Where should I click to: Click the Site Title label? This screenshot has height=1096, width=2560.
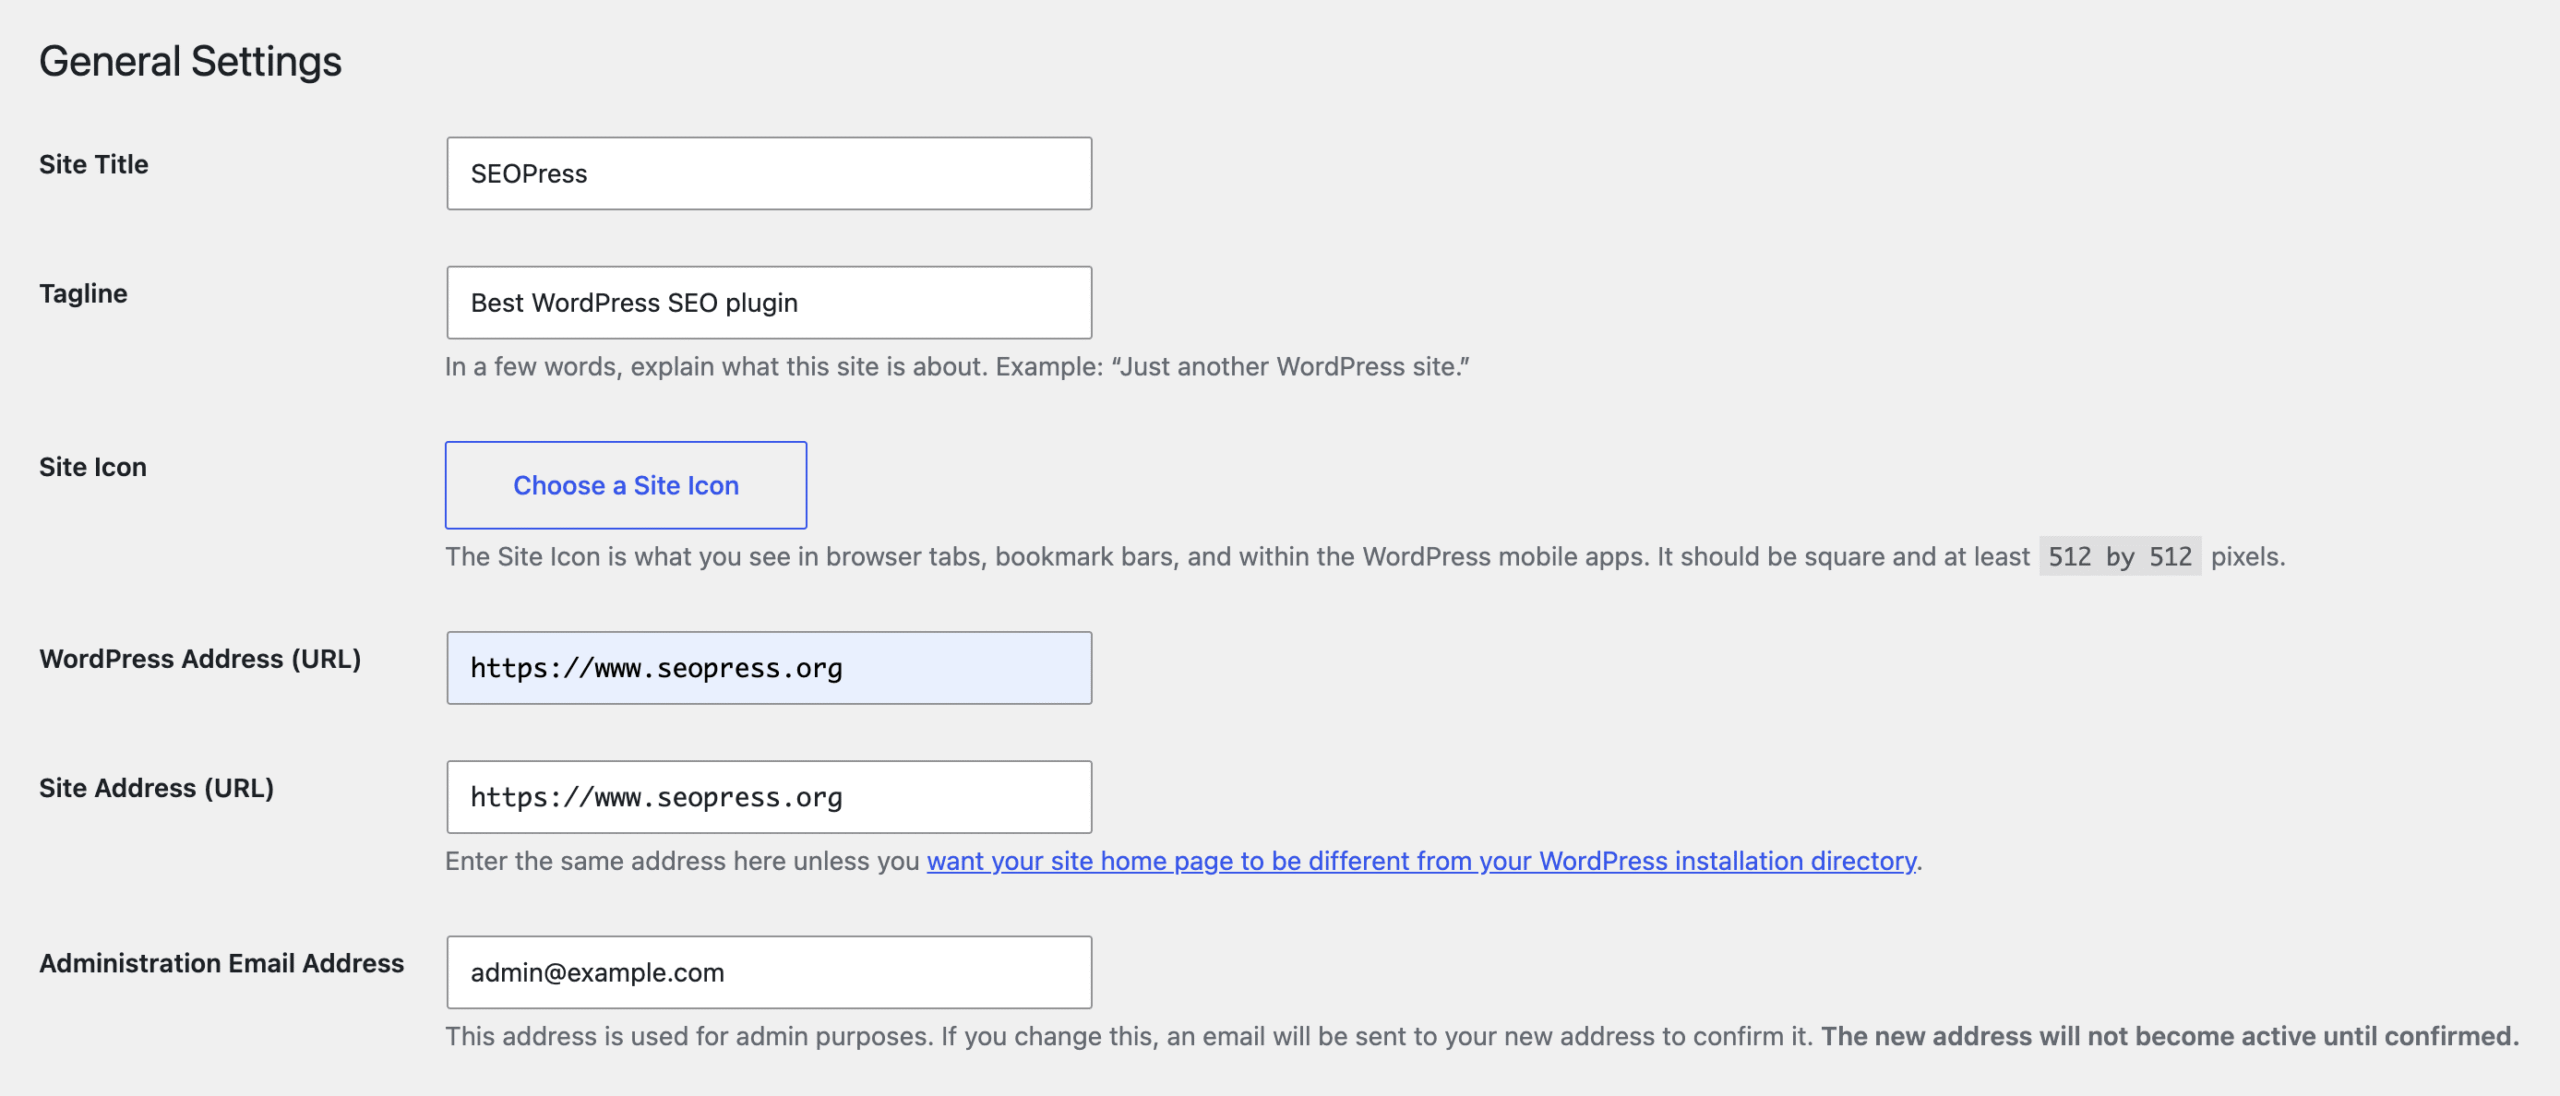94,164
